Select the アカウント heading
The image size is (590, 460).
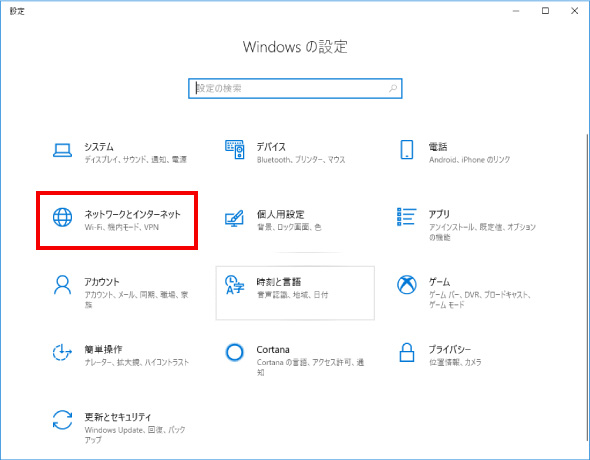pyautogui.click(x=102, y=282)
